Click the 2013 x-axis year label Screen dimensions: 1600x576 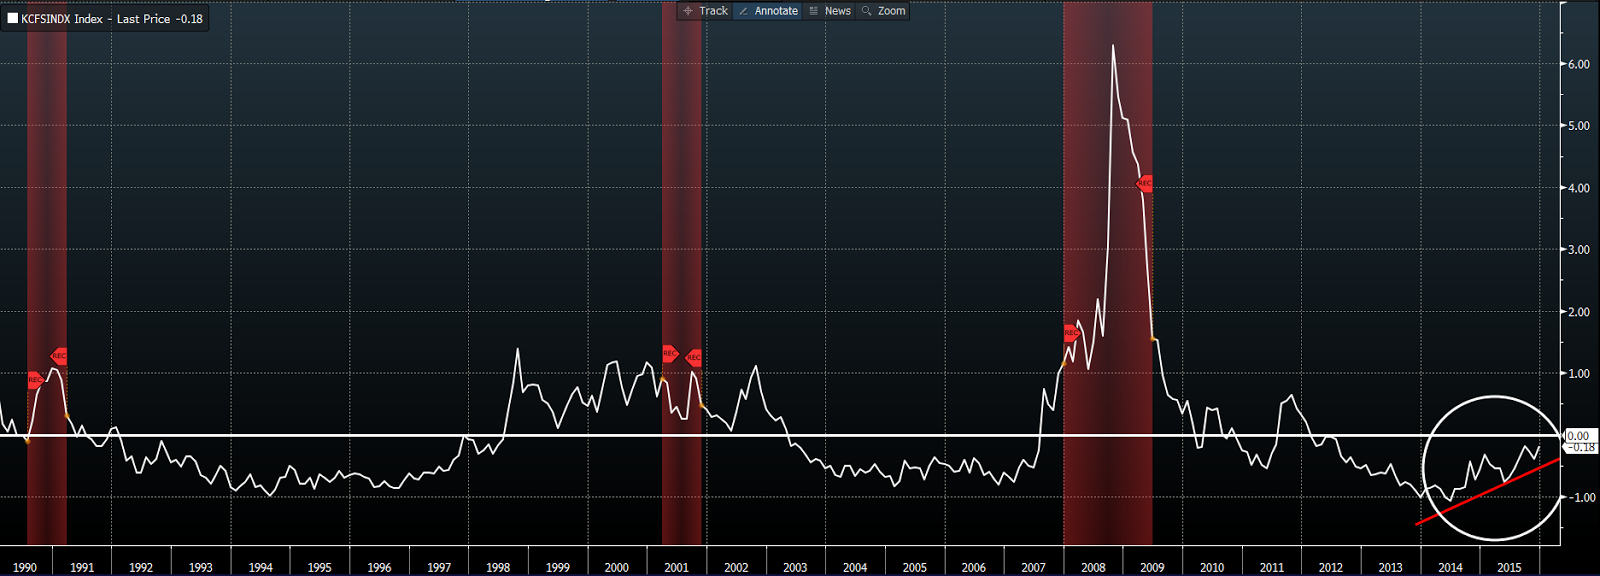coord(1391,567)
